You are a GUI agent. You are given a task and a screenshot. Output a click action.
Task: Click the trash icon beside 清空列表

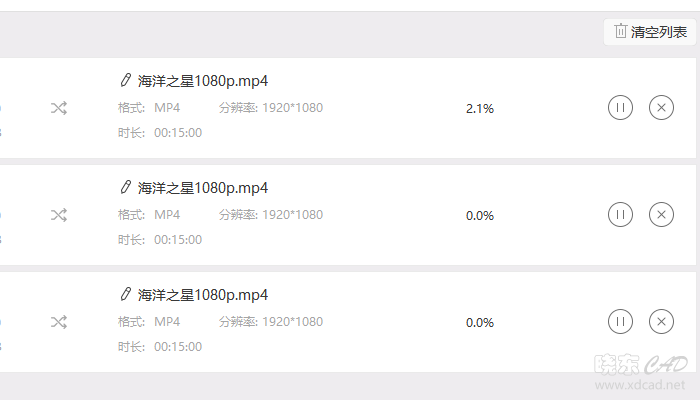(621, 31)
